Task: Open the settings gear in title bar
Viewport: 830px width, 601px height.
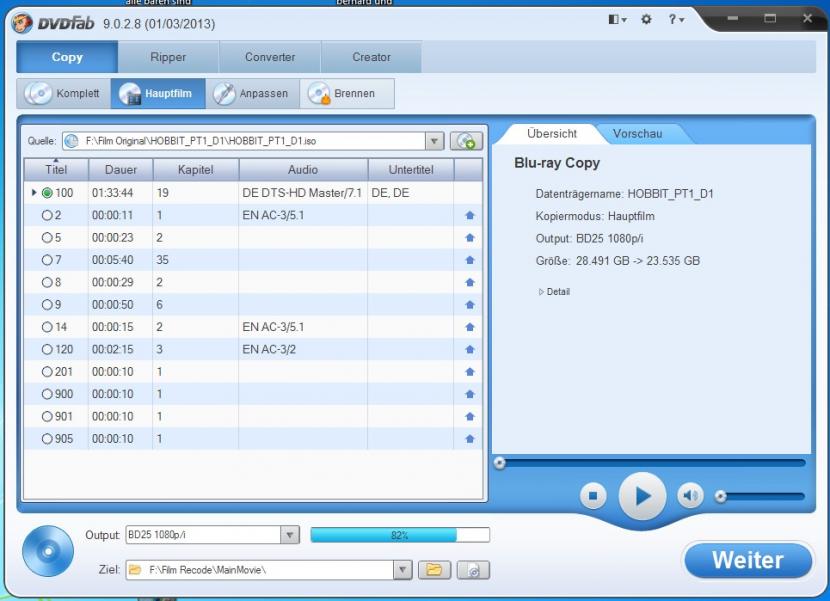Action: click(x=646, y=20)
